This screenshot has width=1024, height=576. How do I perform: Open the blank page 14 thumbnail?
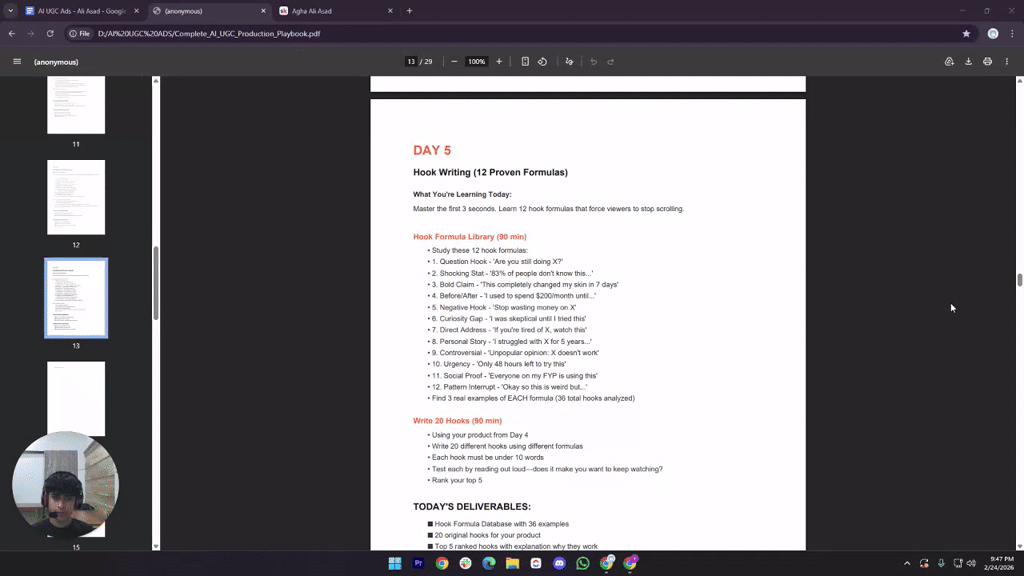[76, 398]
